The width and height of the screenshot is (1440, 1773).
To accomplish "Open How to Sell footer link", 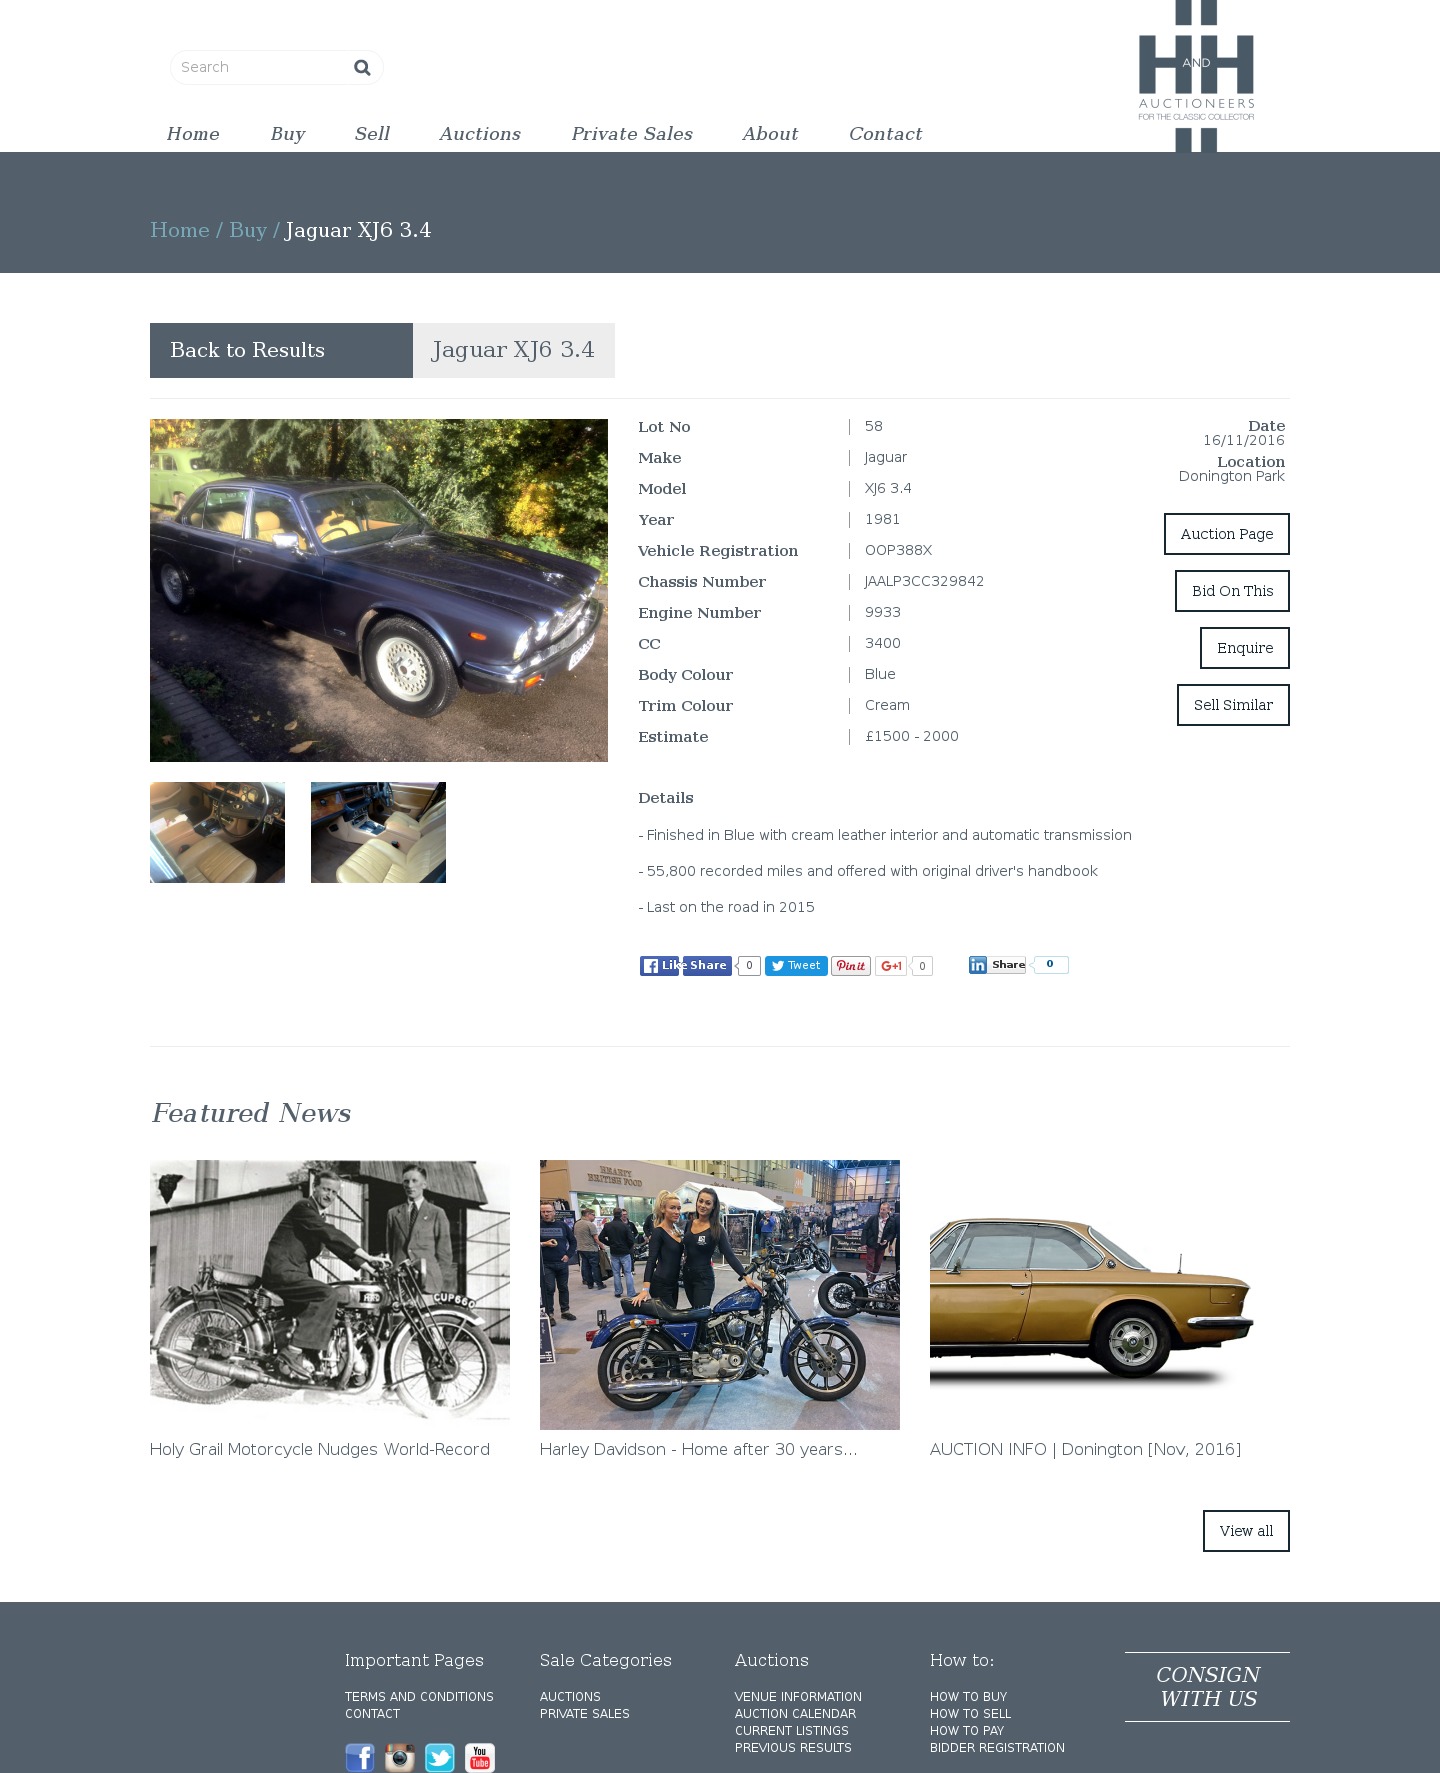I will click(970, 1714).
